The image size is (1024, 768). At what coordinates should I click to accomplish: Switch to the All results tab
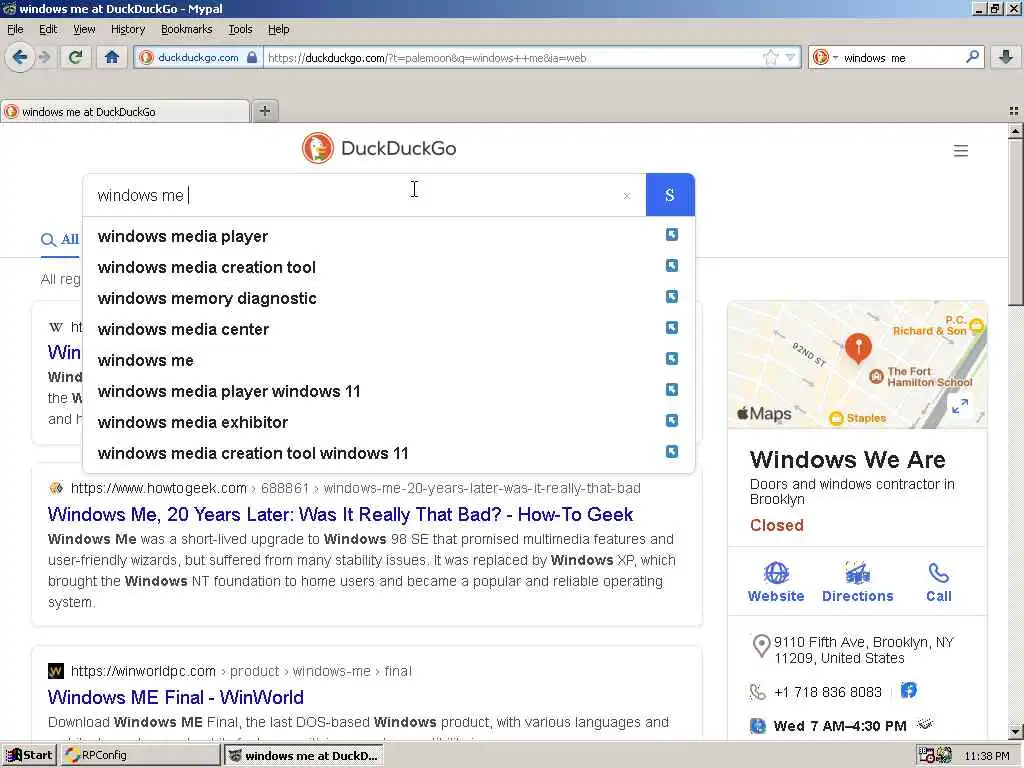tap(60, 240)
